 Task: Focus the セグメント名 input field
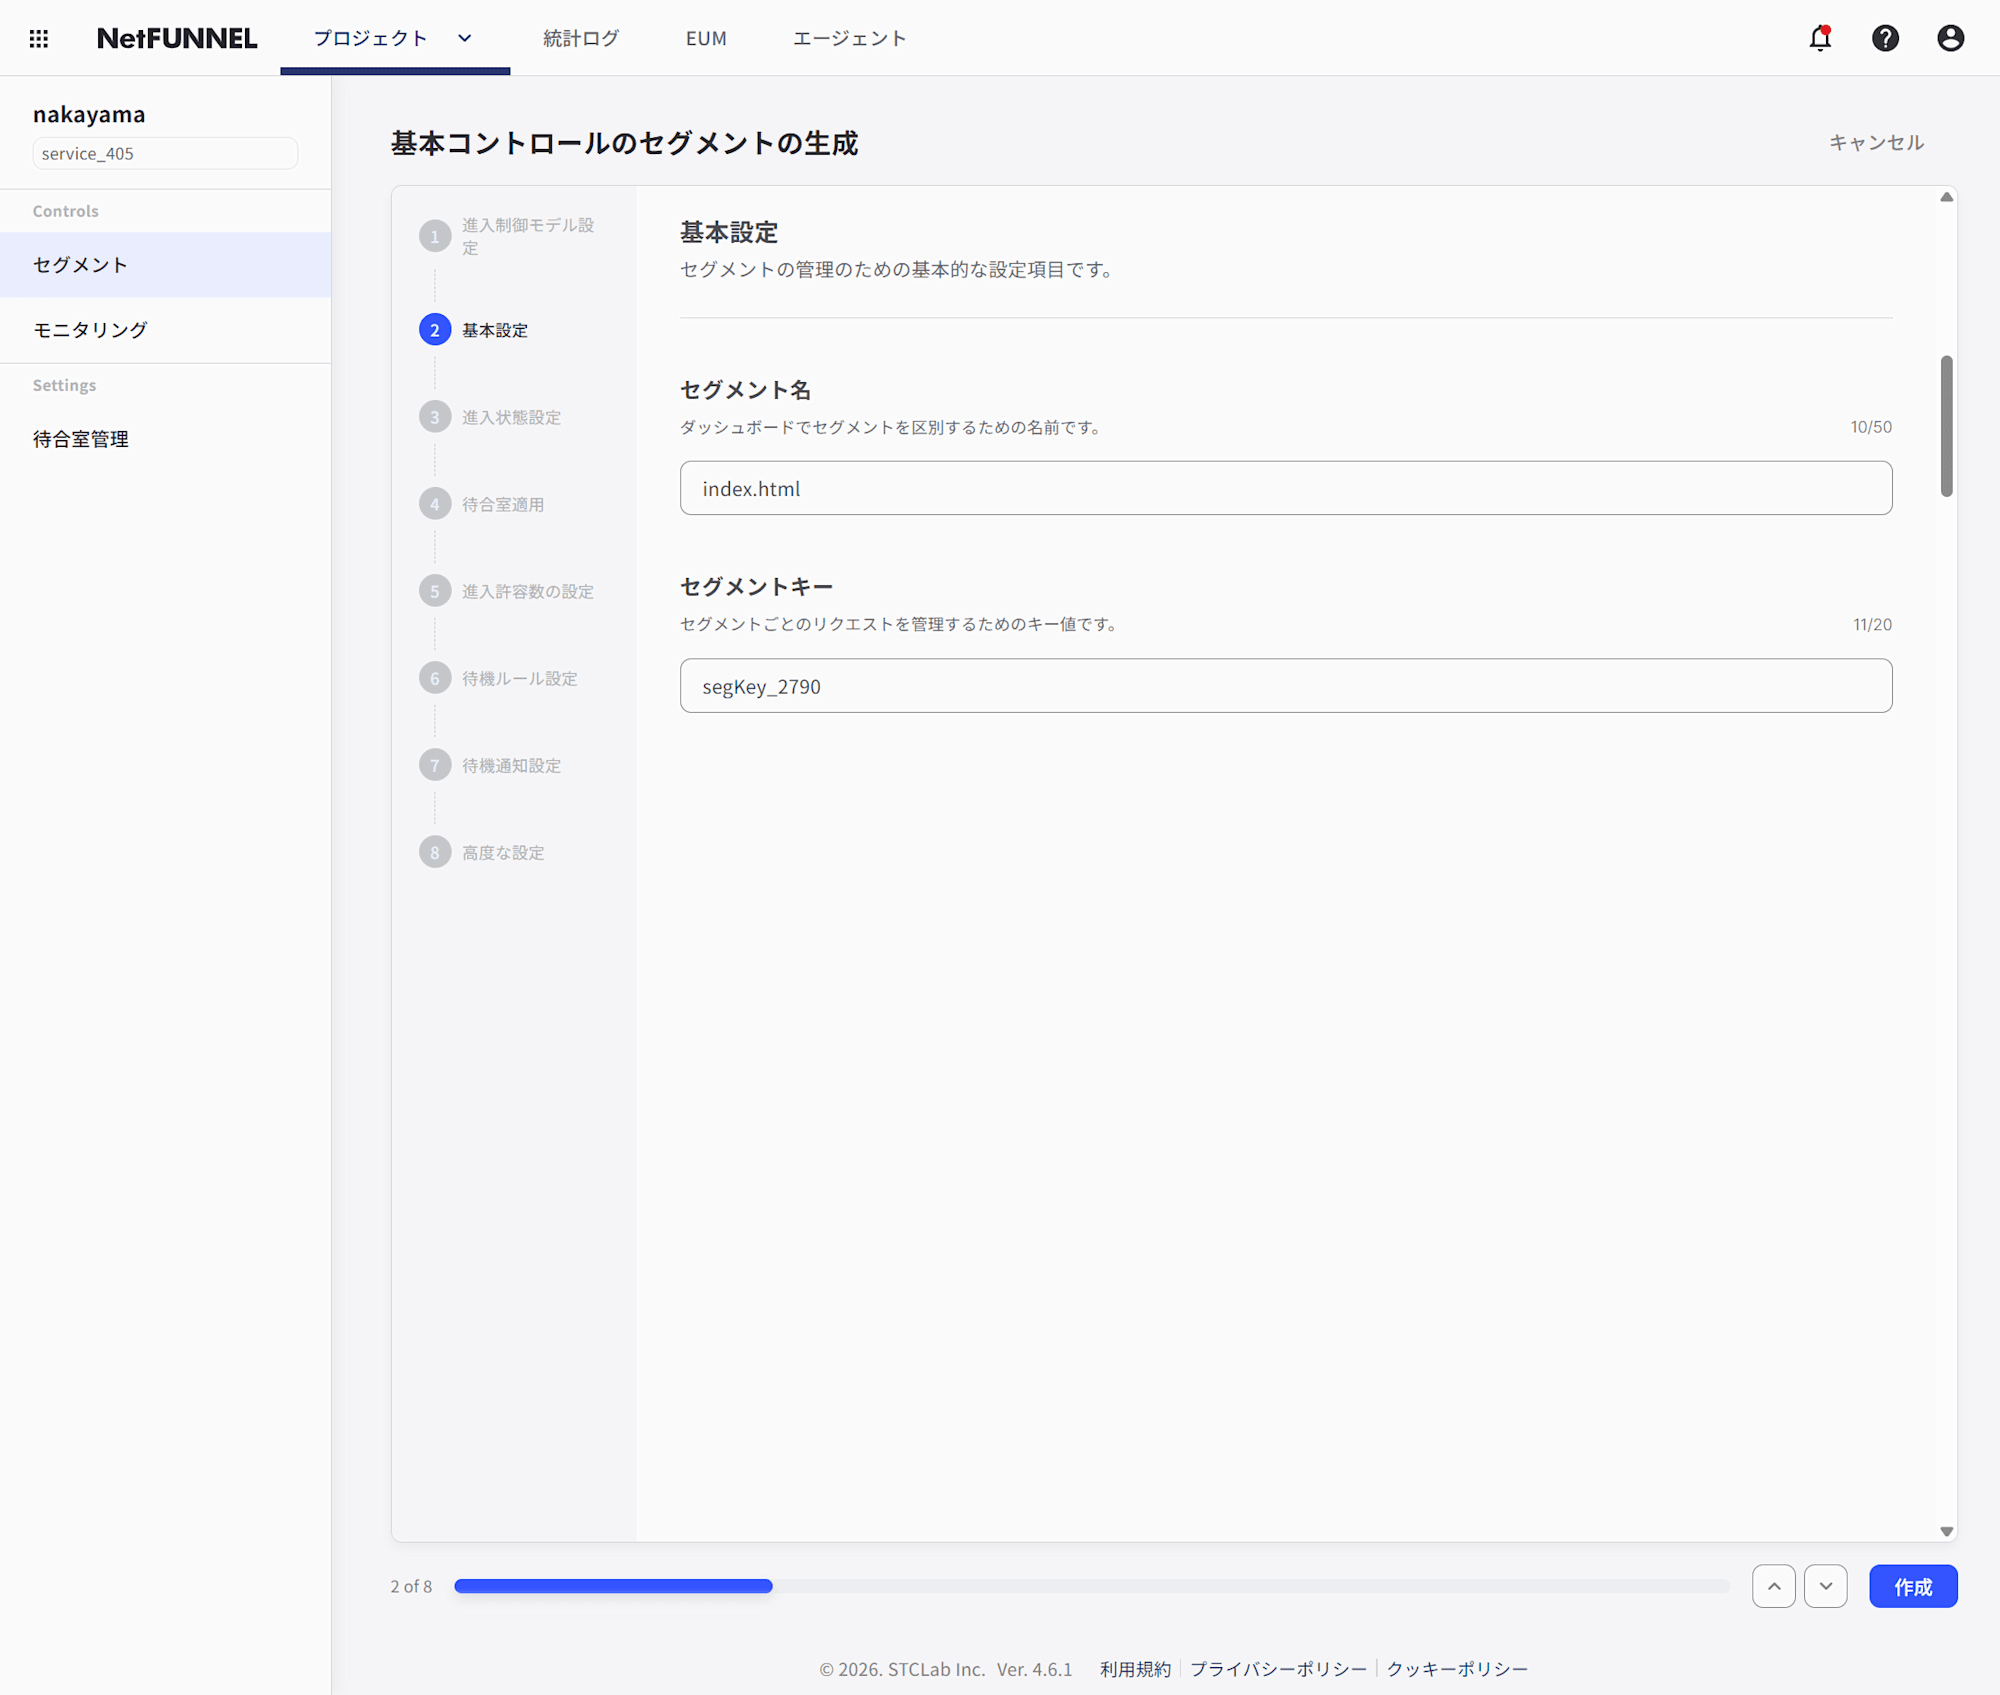1285,488
